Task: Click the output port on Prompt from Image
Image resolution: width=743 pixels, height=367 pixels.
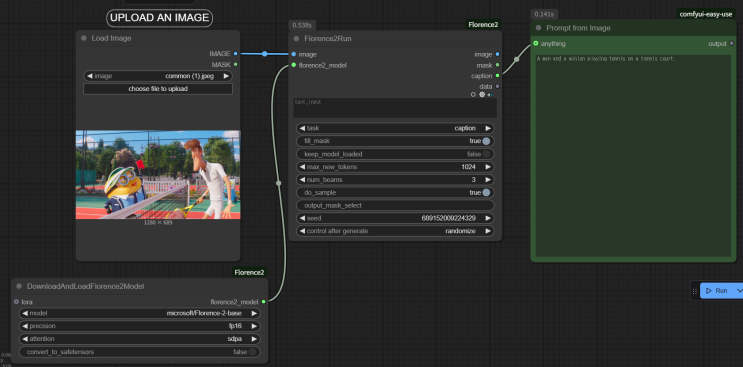Action: (x=731, y=44)
